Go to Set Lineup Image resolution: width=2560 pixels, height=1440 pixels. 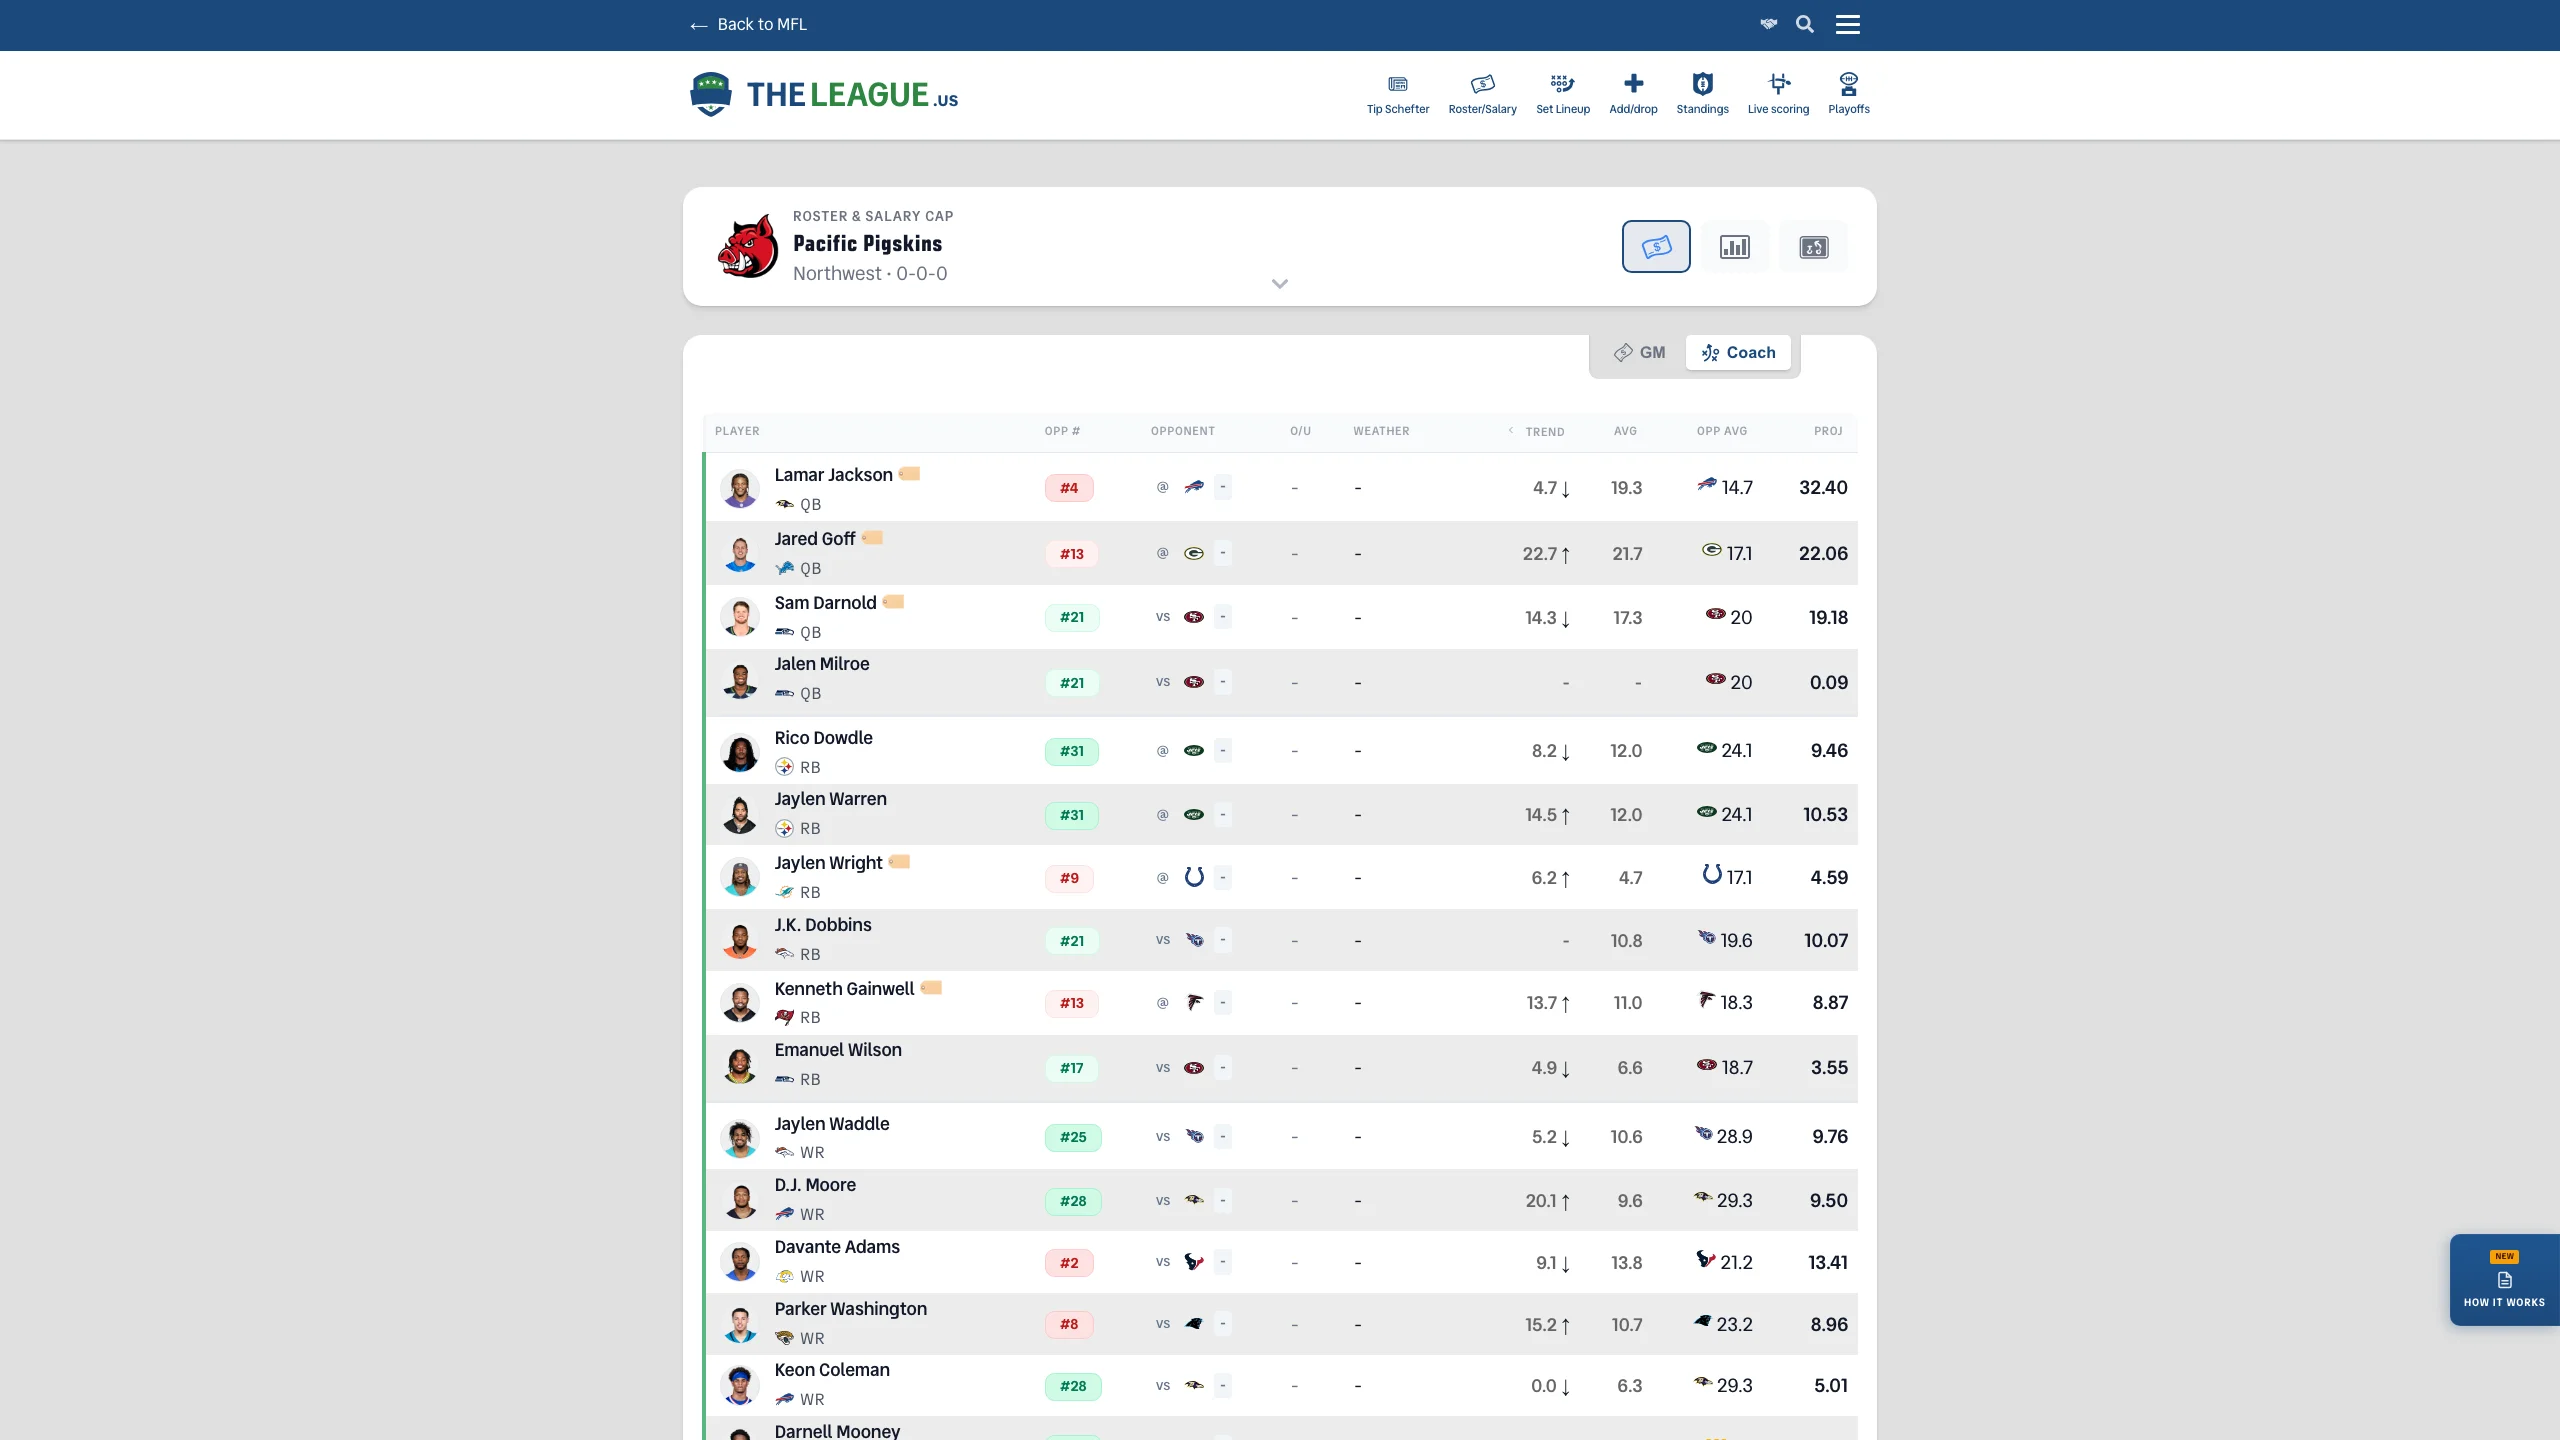coord(1562,94)
